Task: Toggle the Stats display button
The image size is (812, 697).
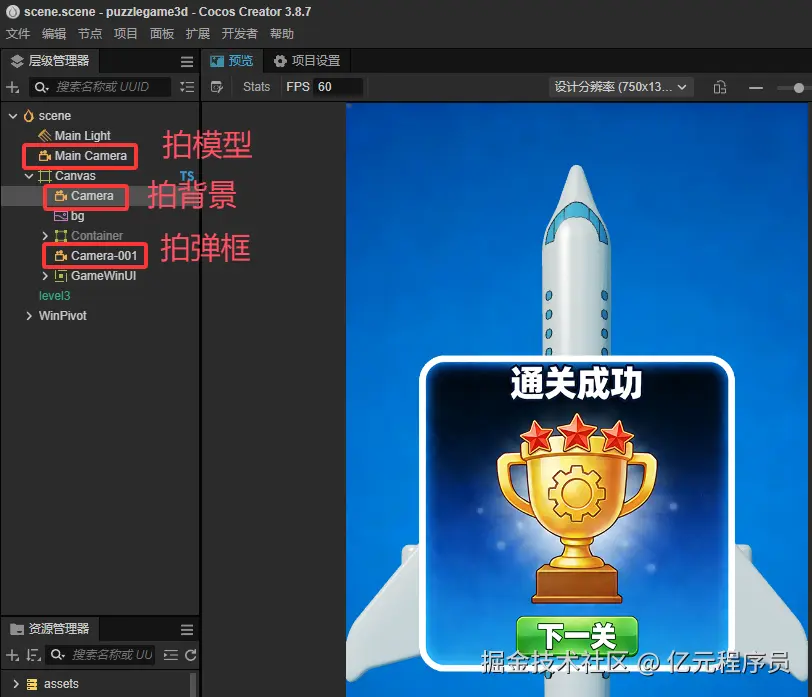Action: [x=256, y=87]
